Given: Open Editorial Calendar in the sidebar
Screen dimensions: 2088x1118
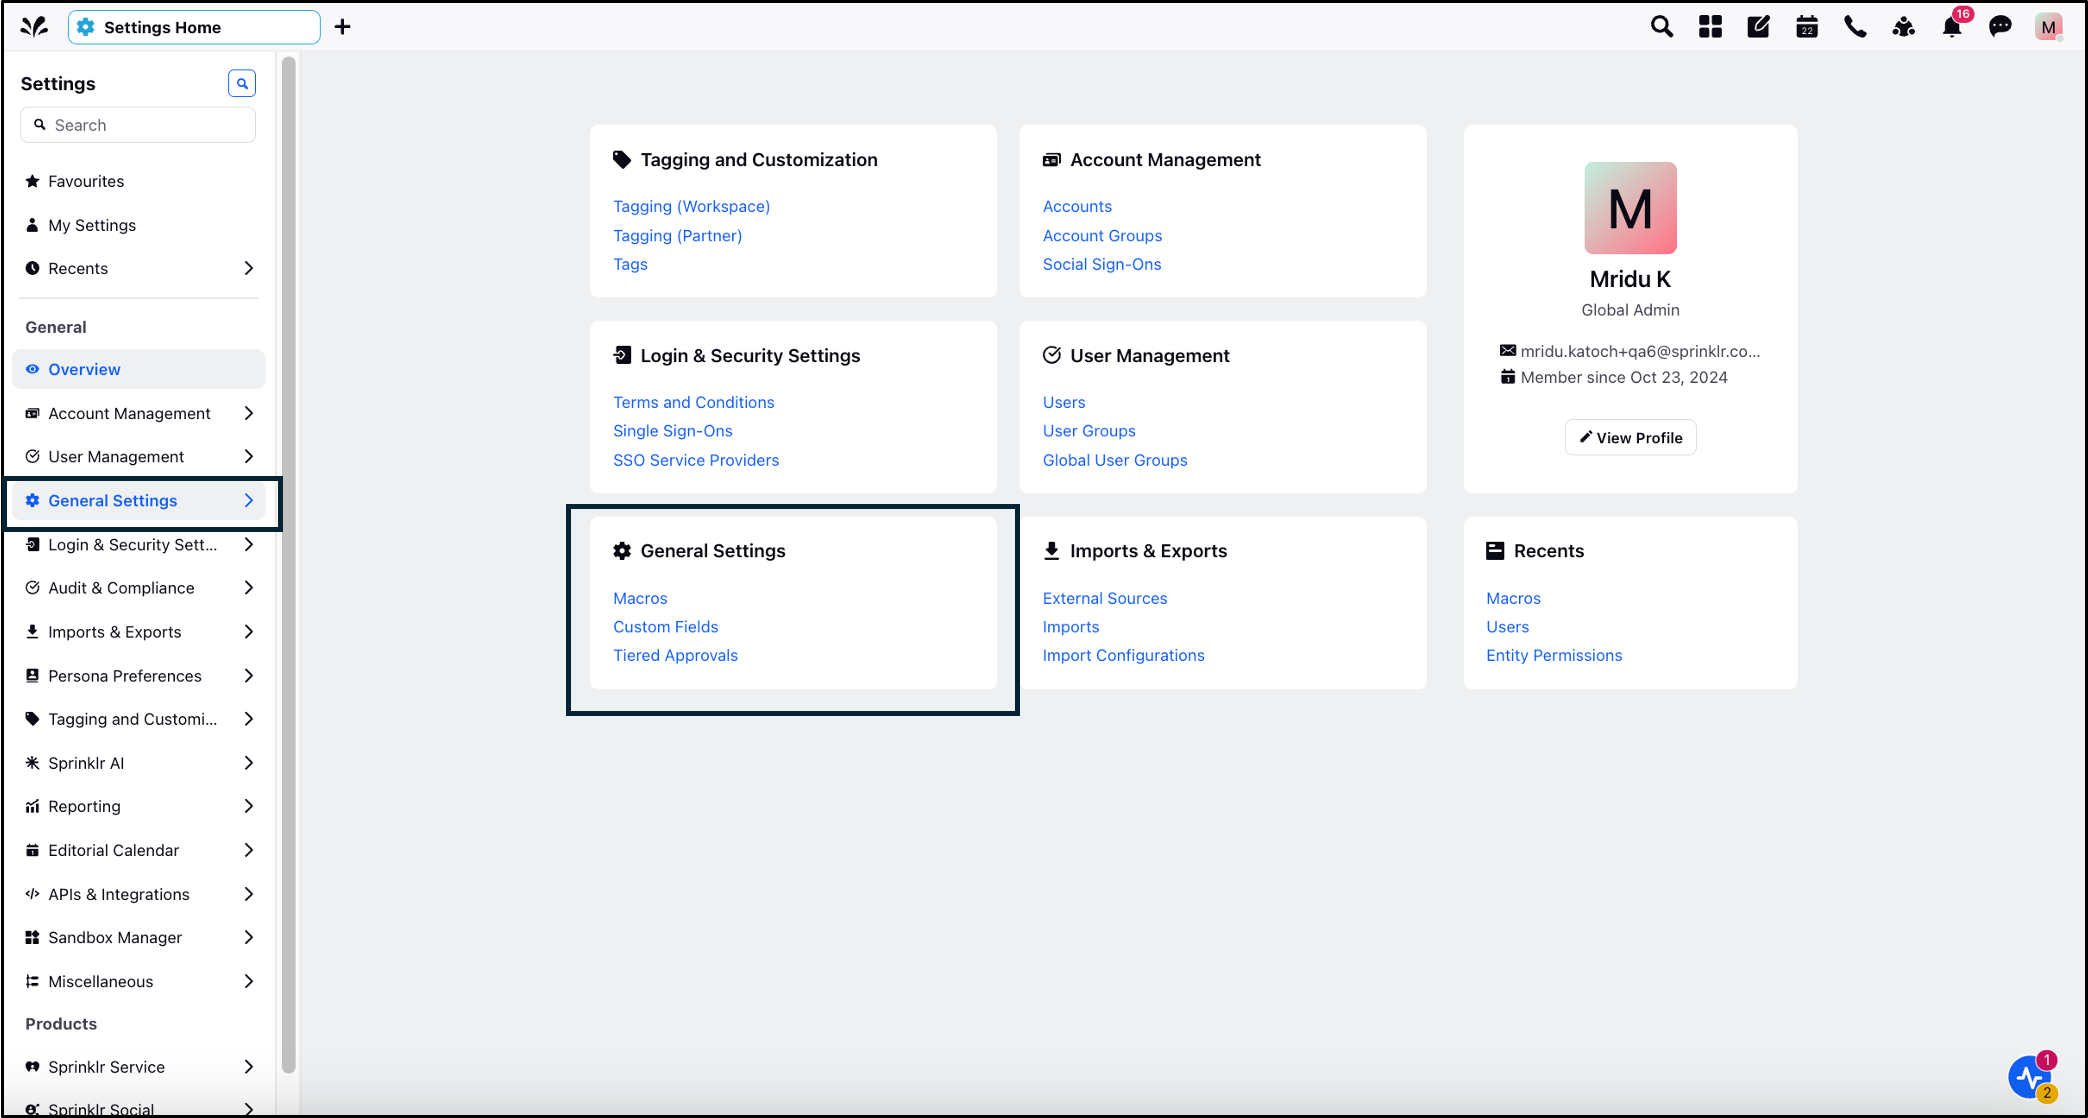Looking at the screenshot, I should 139,850.
